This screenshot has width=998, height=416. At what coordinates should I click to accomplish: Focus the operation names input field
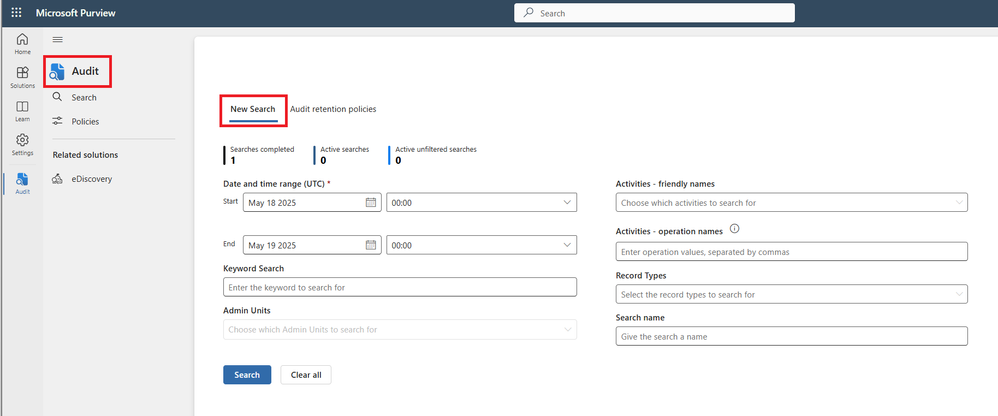(x=792, y=251)
